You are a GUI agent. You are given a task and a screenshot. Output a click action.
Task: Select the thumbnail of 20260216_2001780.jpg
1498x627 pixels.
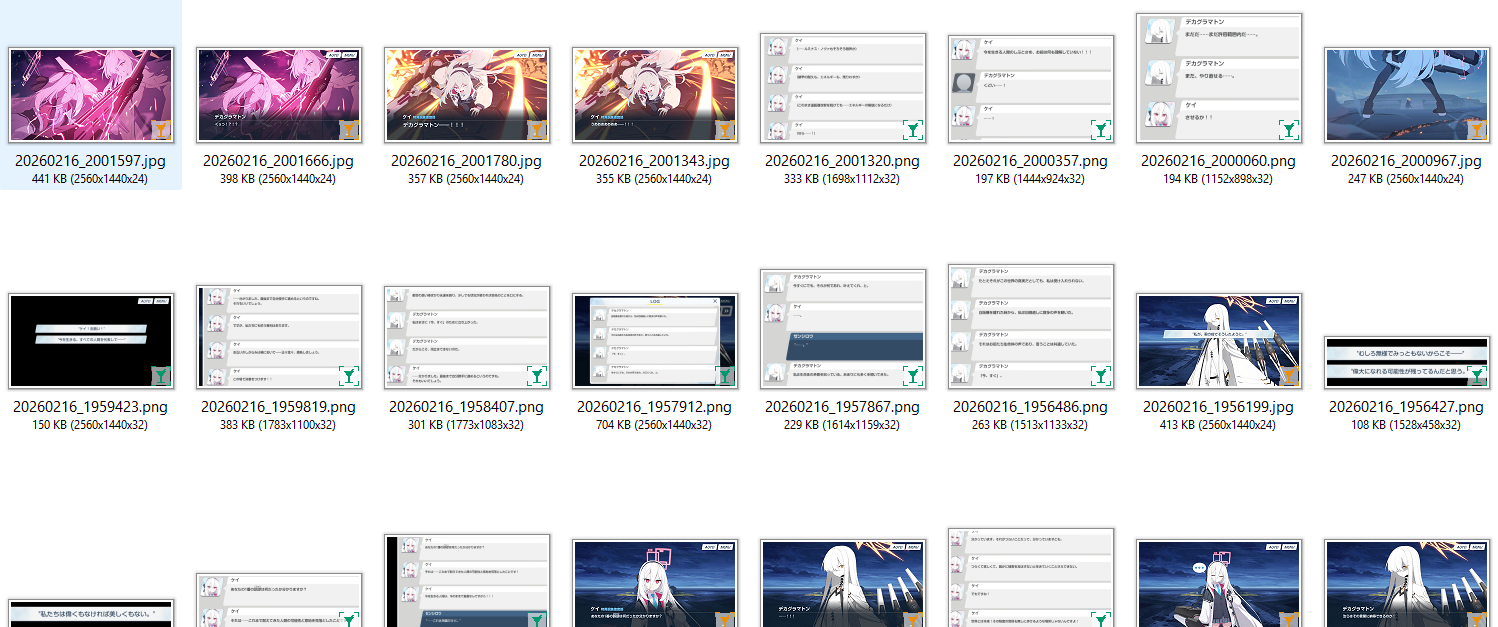point(467,95)
